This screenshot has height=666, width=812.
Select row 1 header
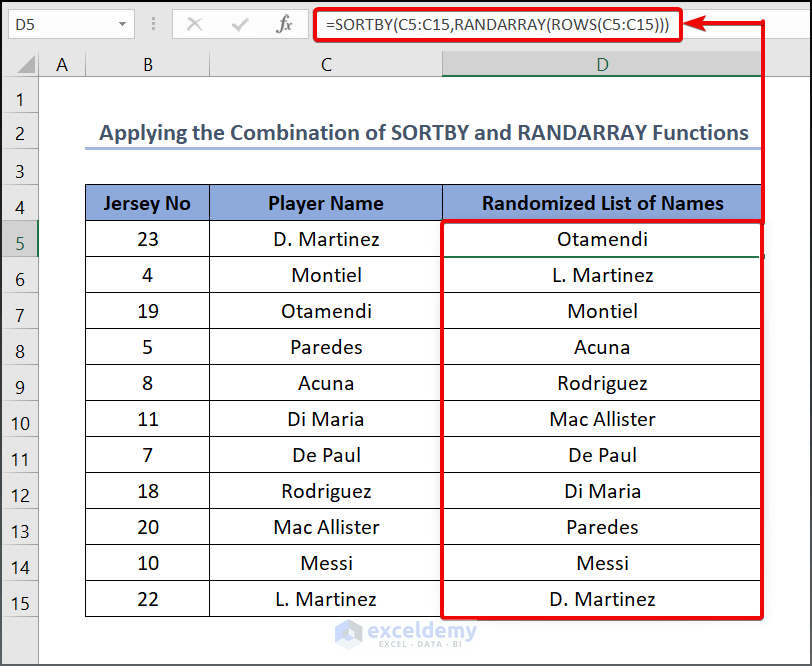pos(20,96)
